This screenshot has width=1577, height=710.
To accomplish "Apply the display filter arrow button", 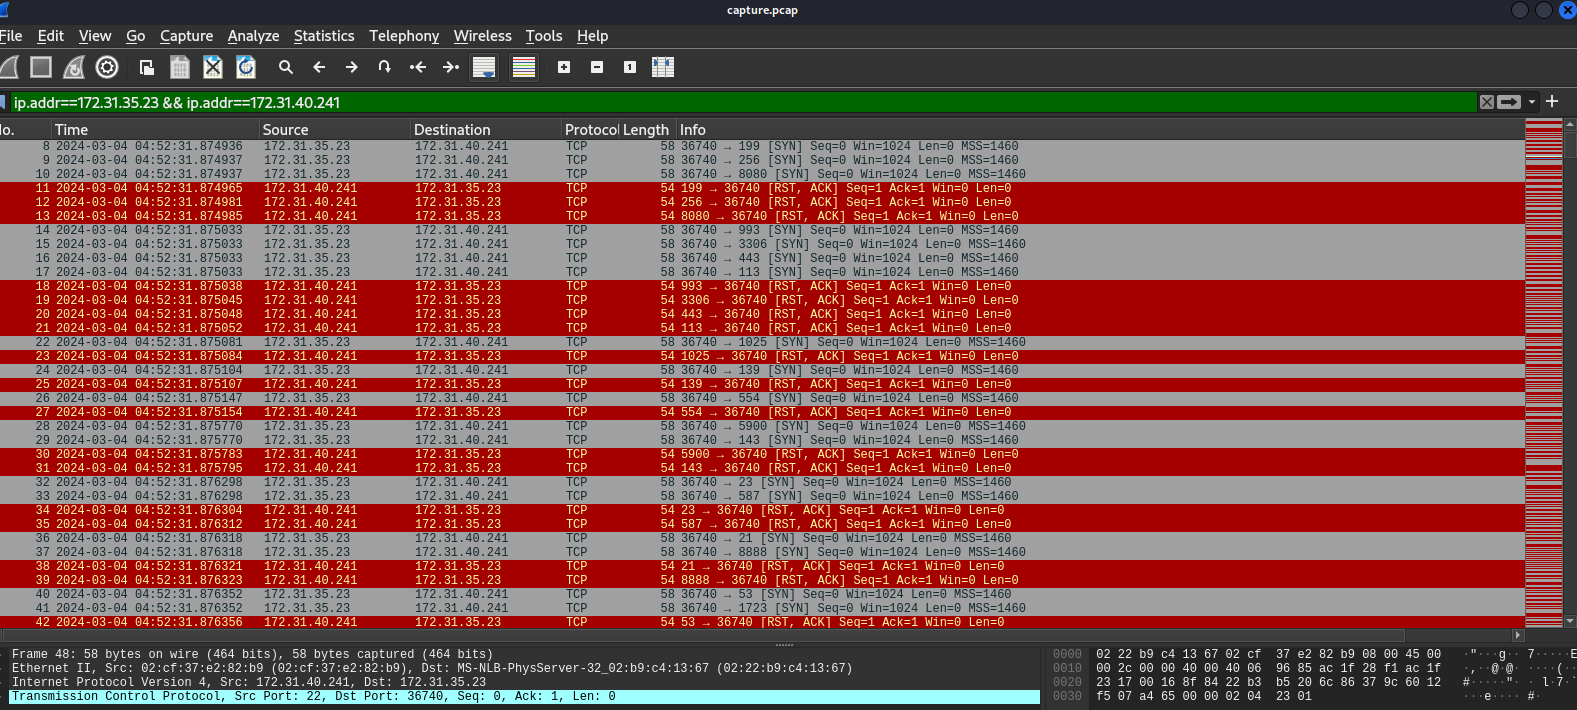I will [x=1510, y=102].
